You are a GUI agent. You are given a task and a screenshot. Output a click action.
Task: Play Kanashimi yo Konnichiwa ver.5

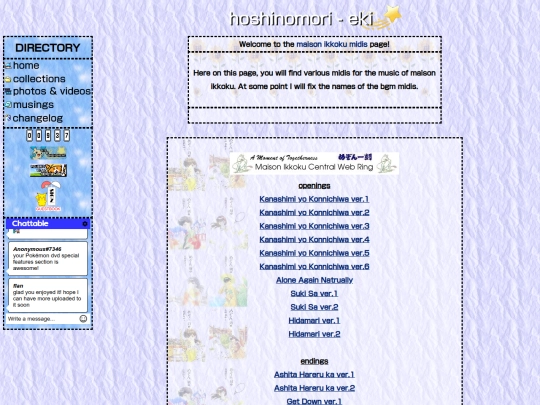(x=314, y=253)
